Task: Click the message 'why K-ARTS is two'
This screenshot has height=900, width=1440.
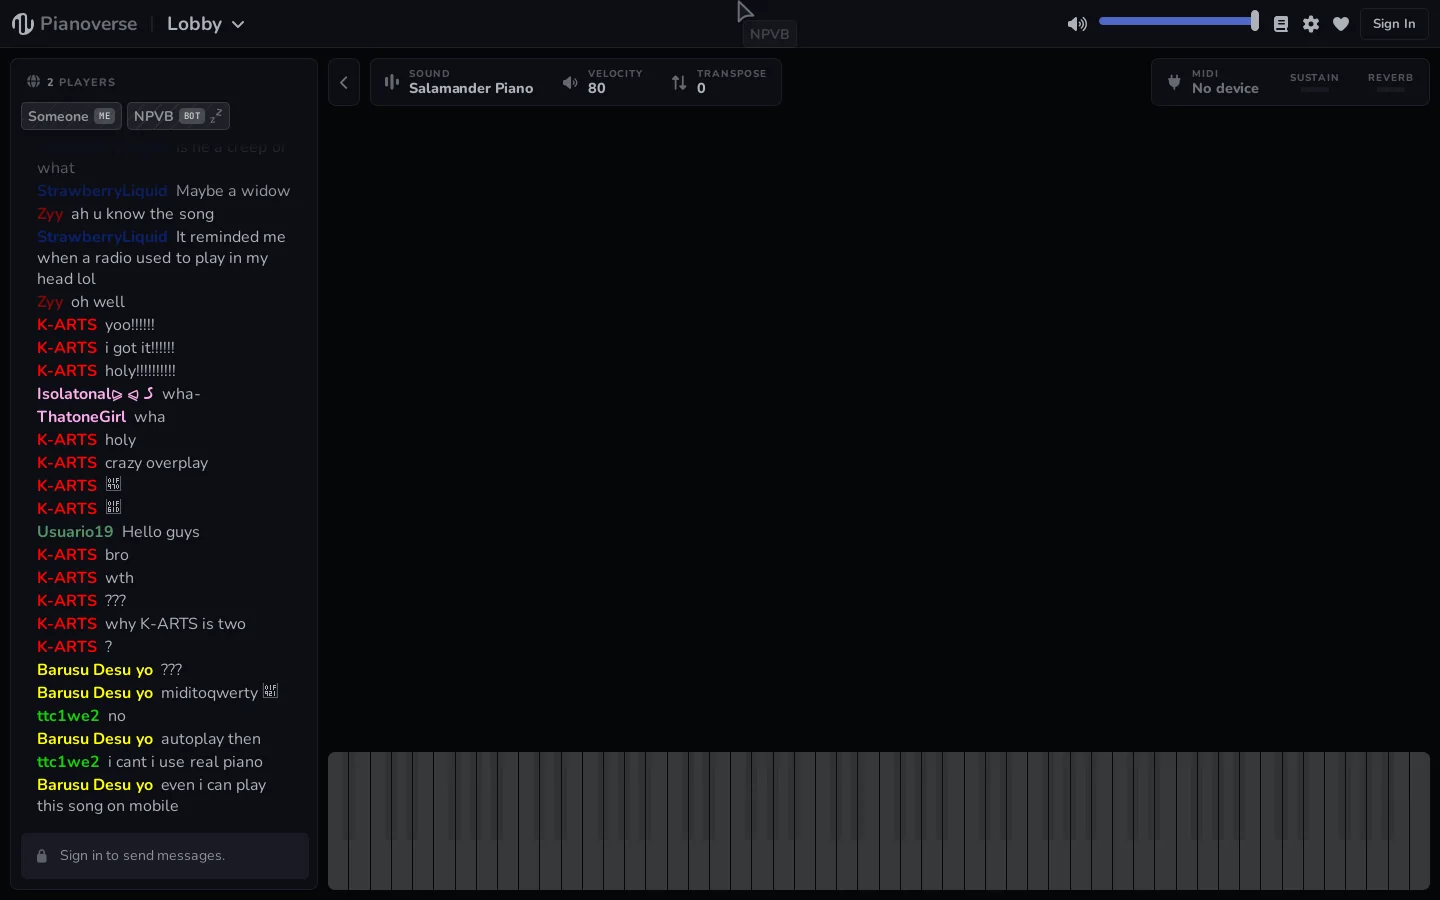Action: coord(175,624)
